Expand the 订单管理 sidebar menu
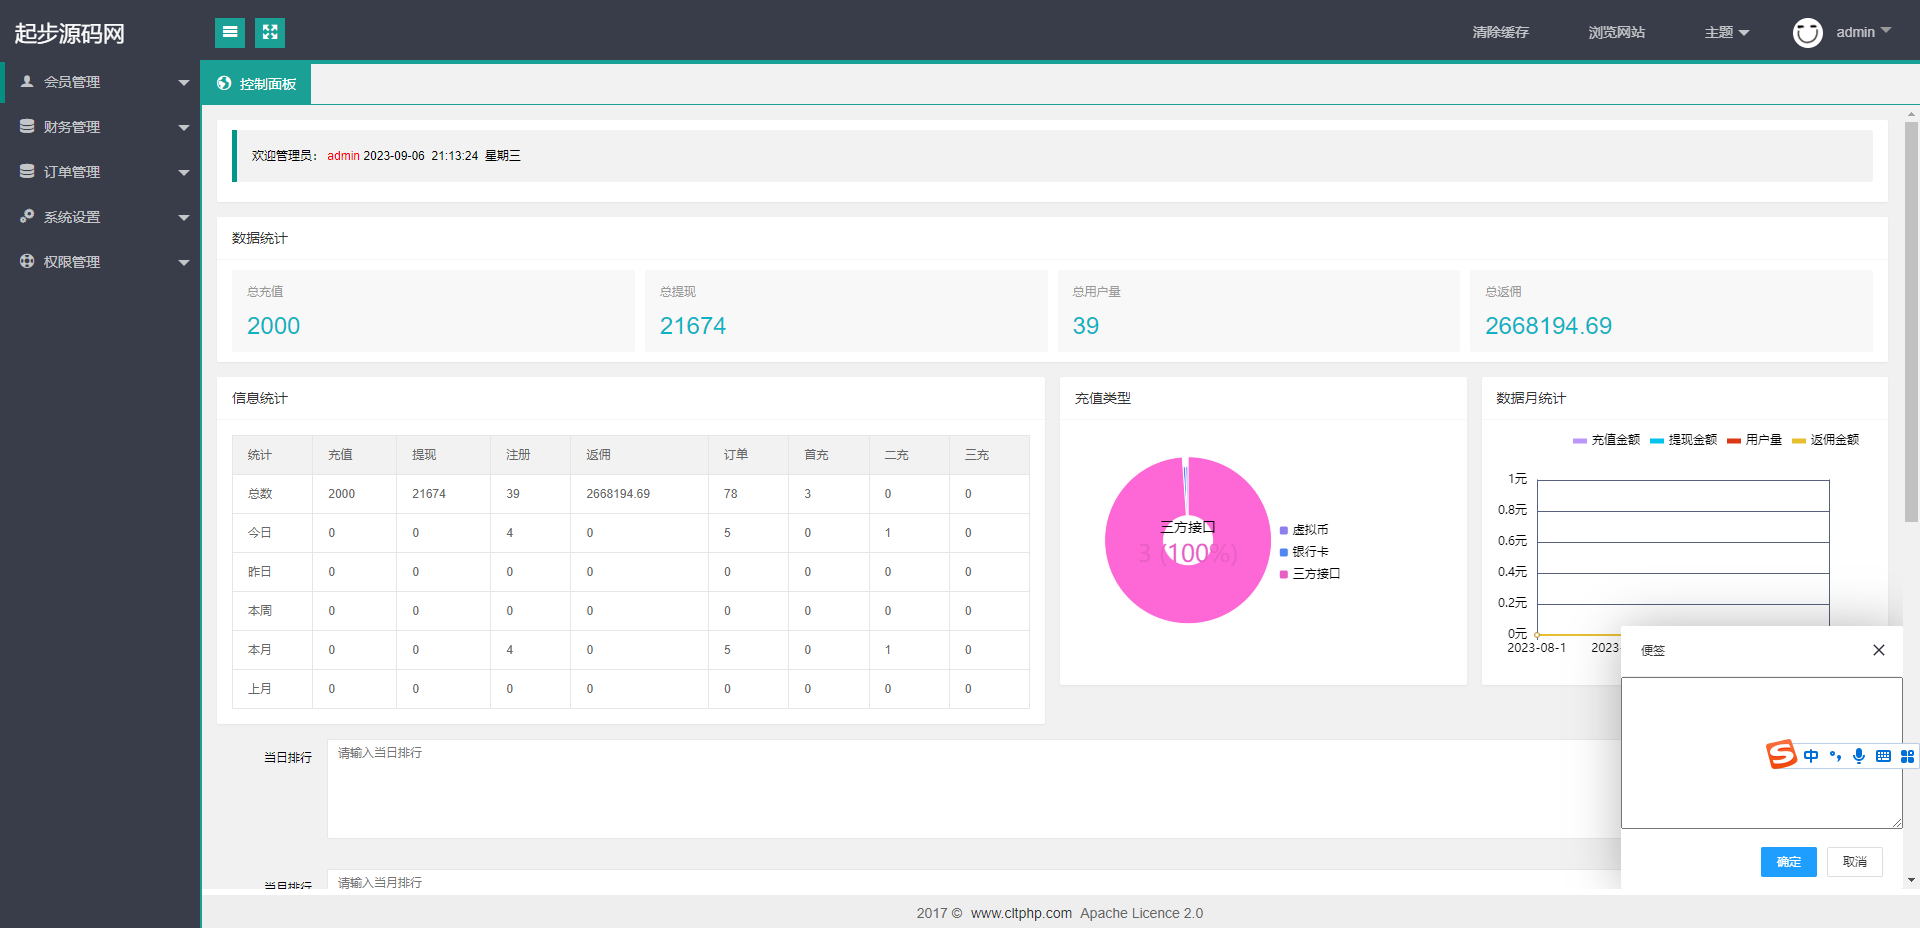Viewport: 1920px width, 928px height. 100,172
